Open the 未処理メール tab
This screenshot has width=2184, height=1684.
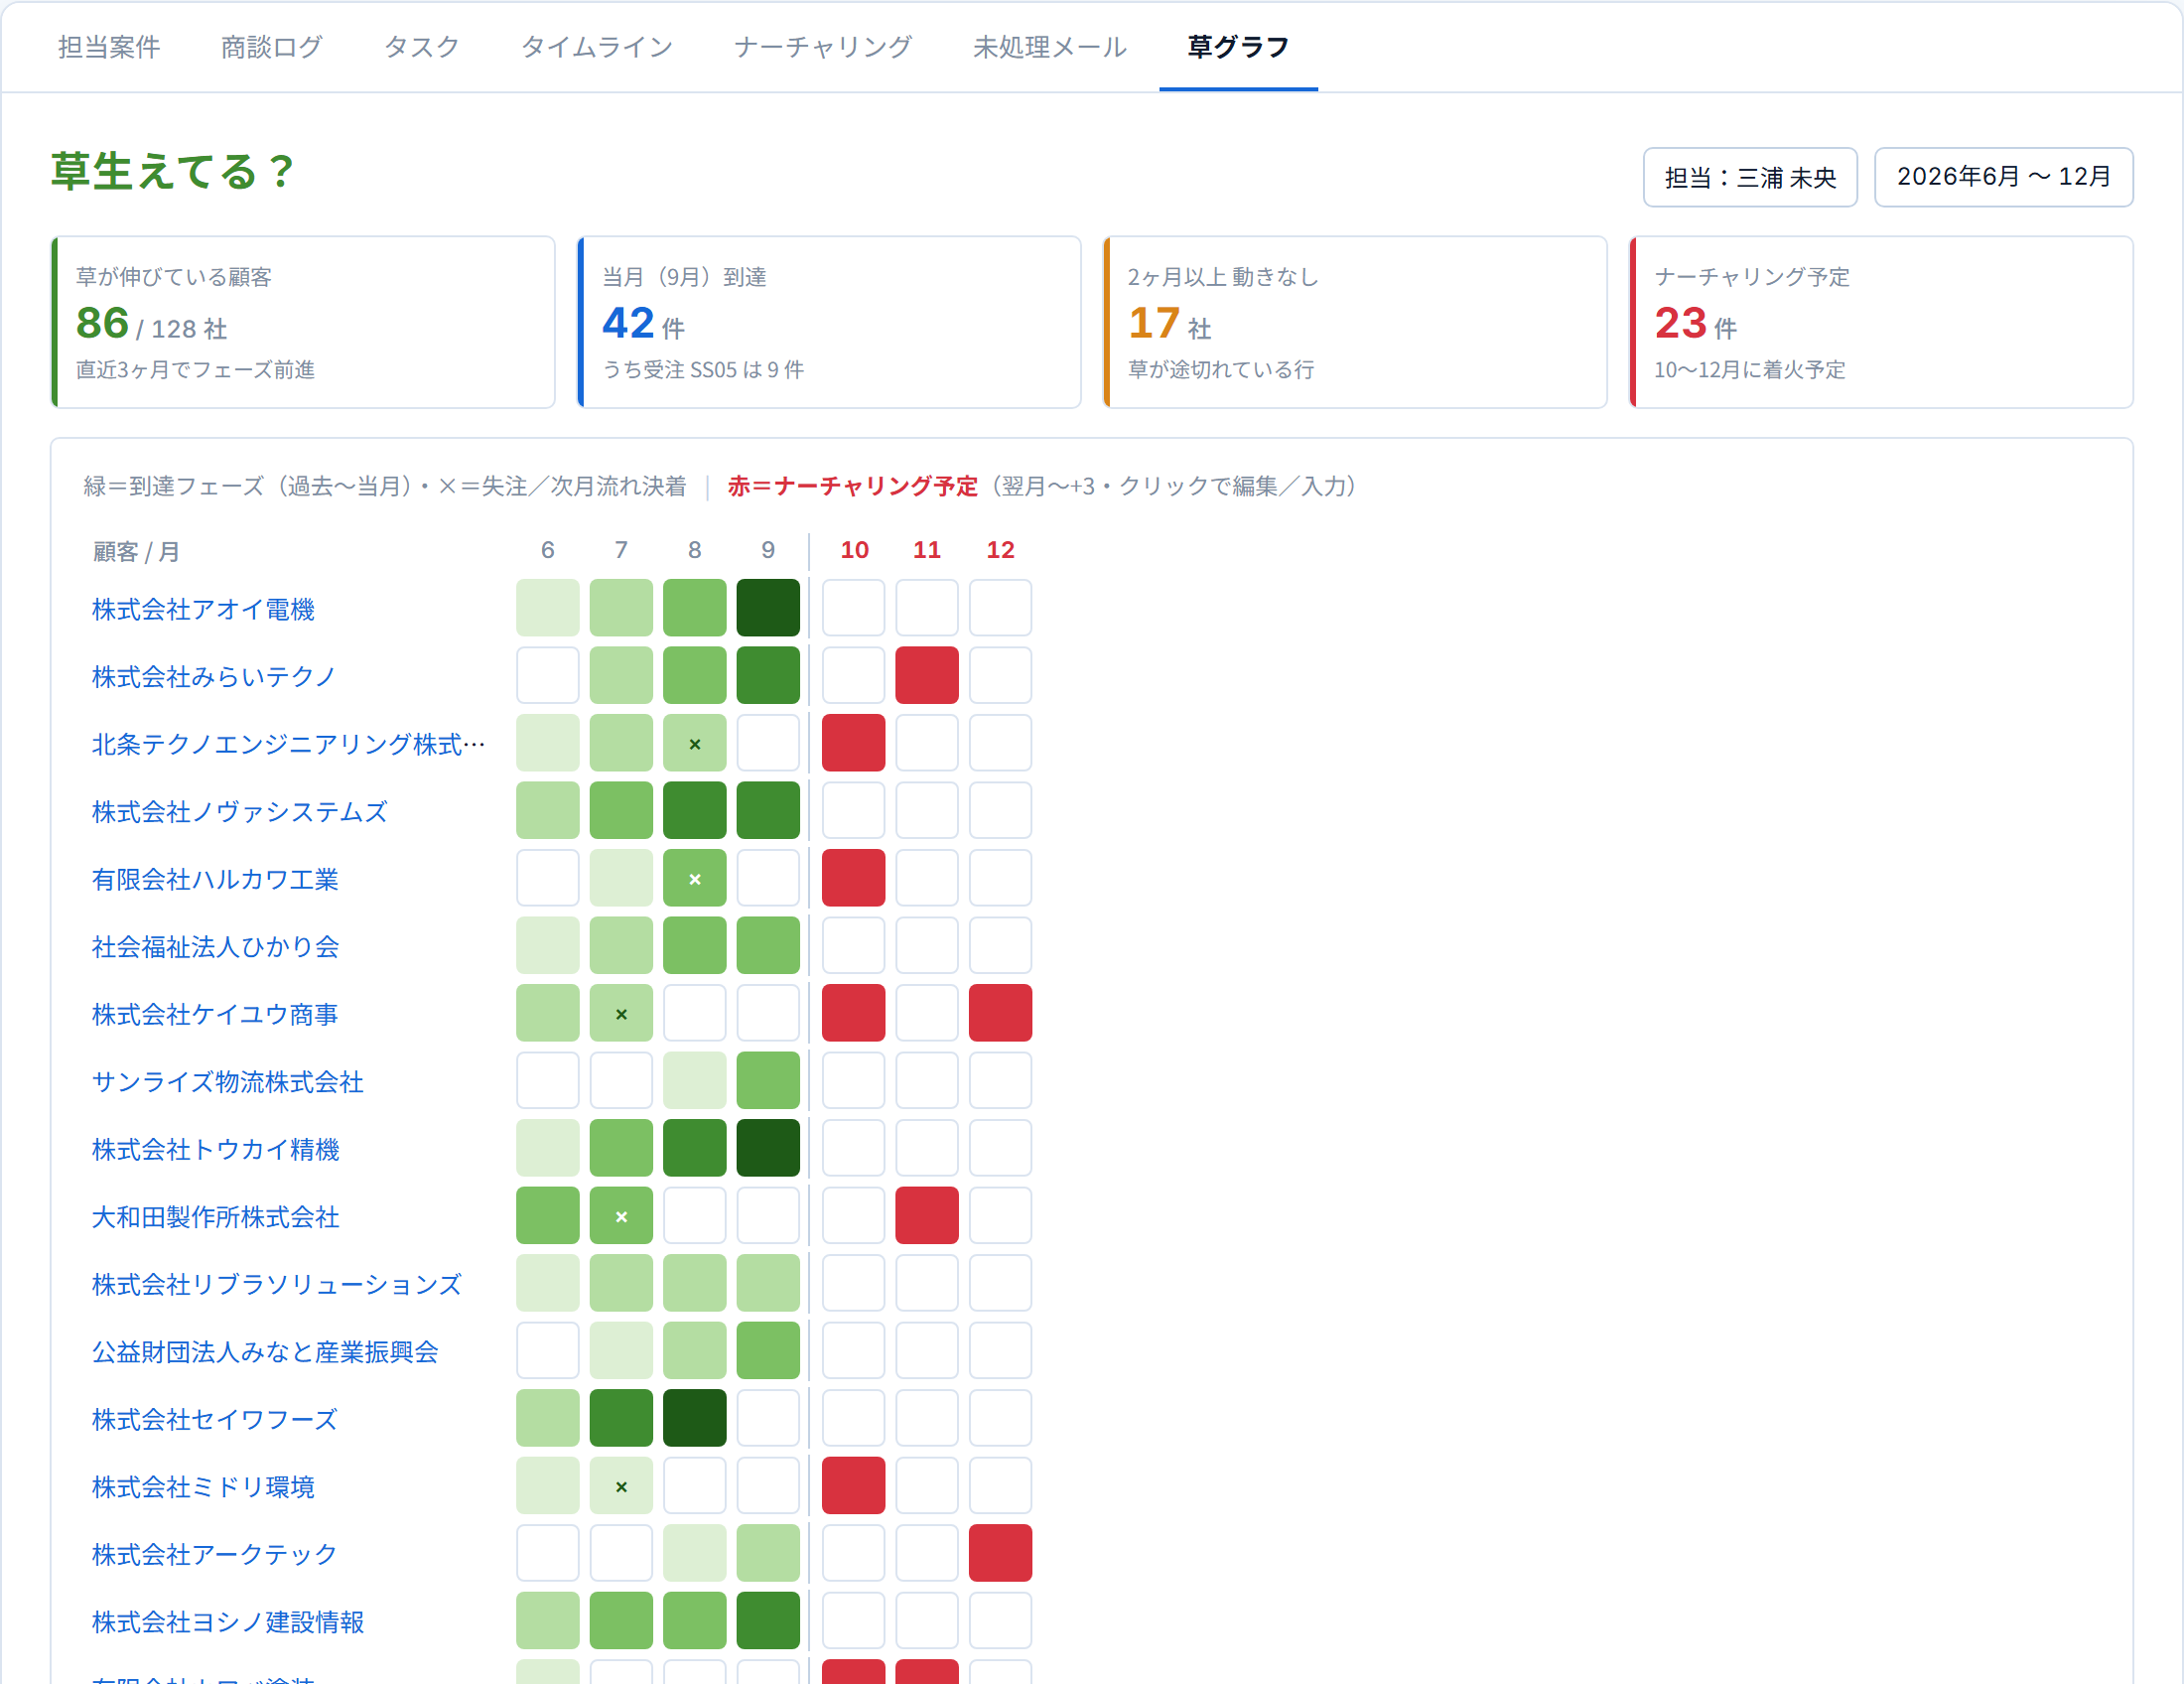point(1050,47)
